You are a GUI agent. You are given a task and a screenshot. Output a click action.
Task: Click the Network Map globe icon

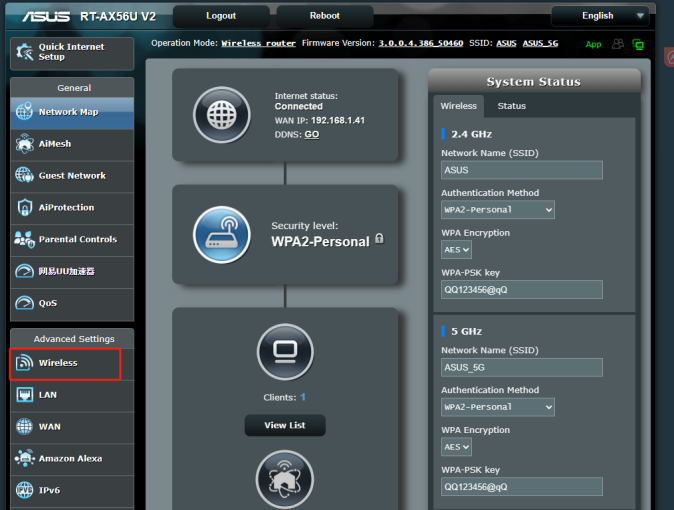24,111
